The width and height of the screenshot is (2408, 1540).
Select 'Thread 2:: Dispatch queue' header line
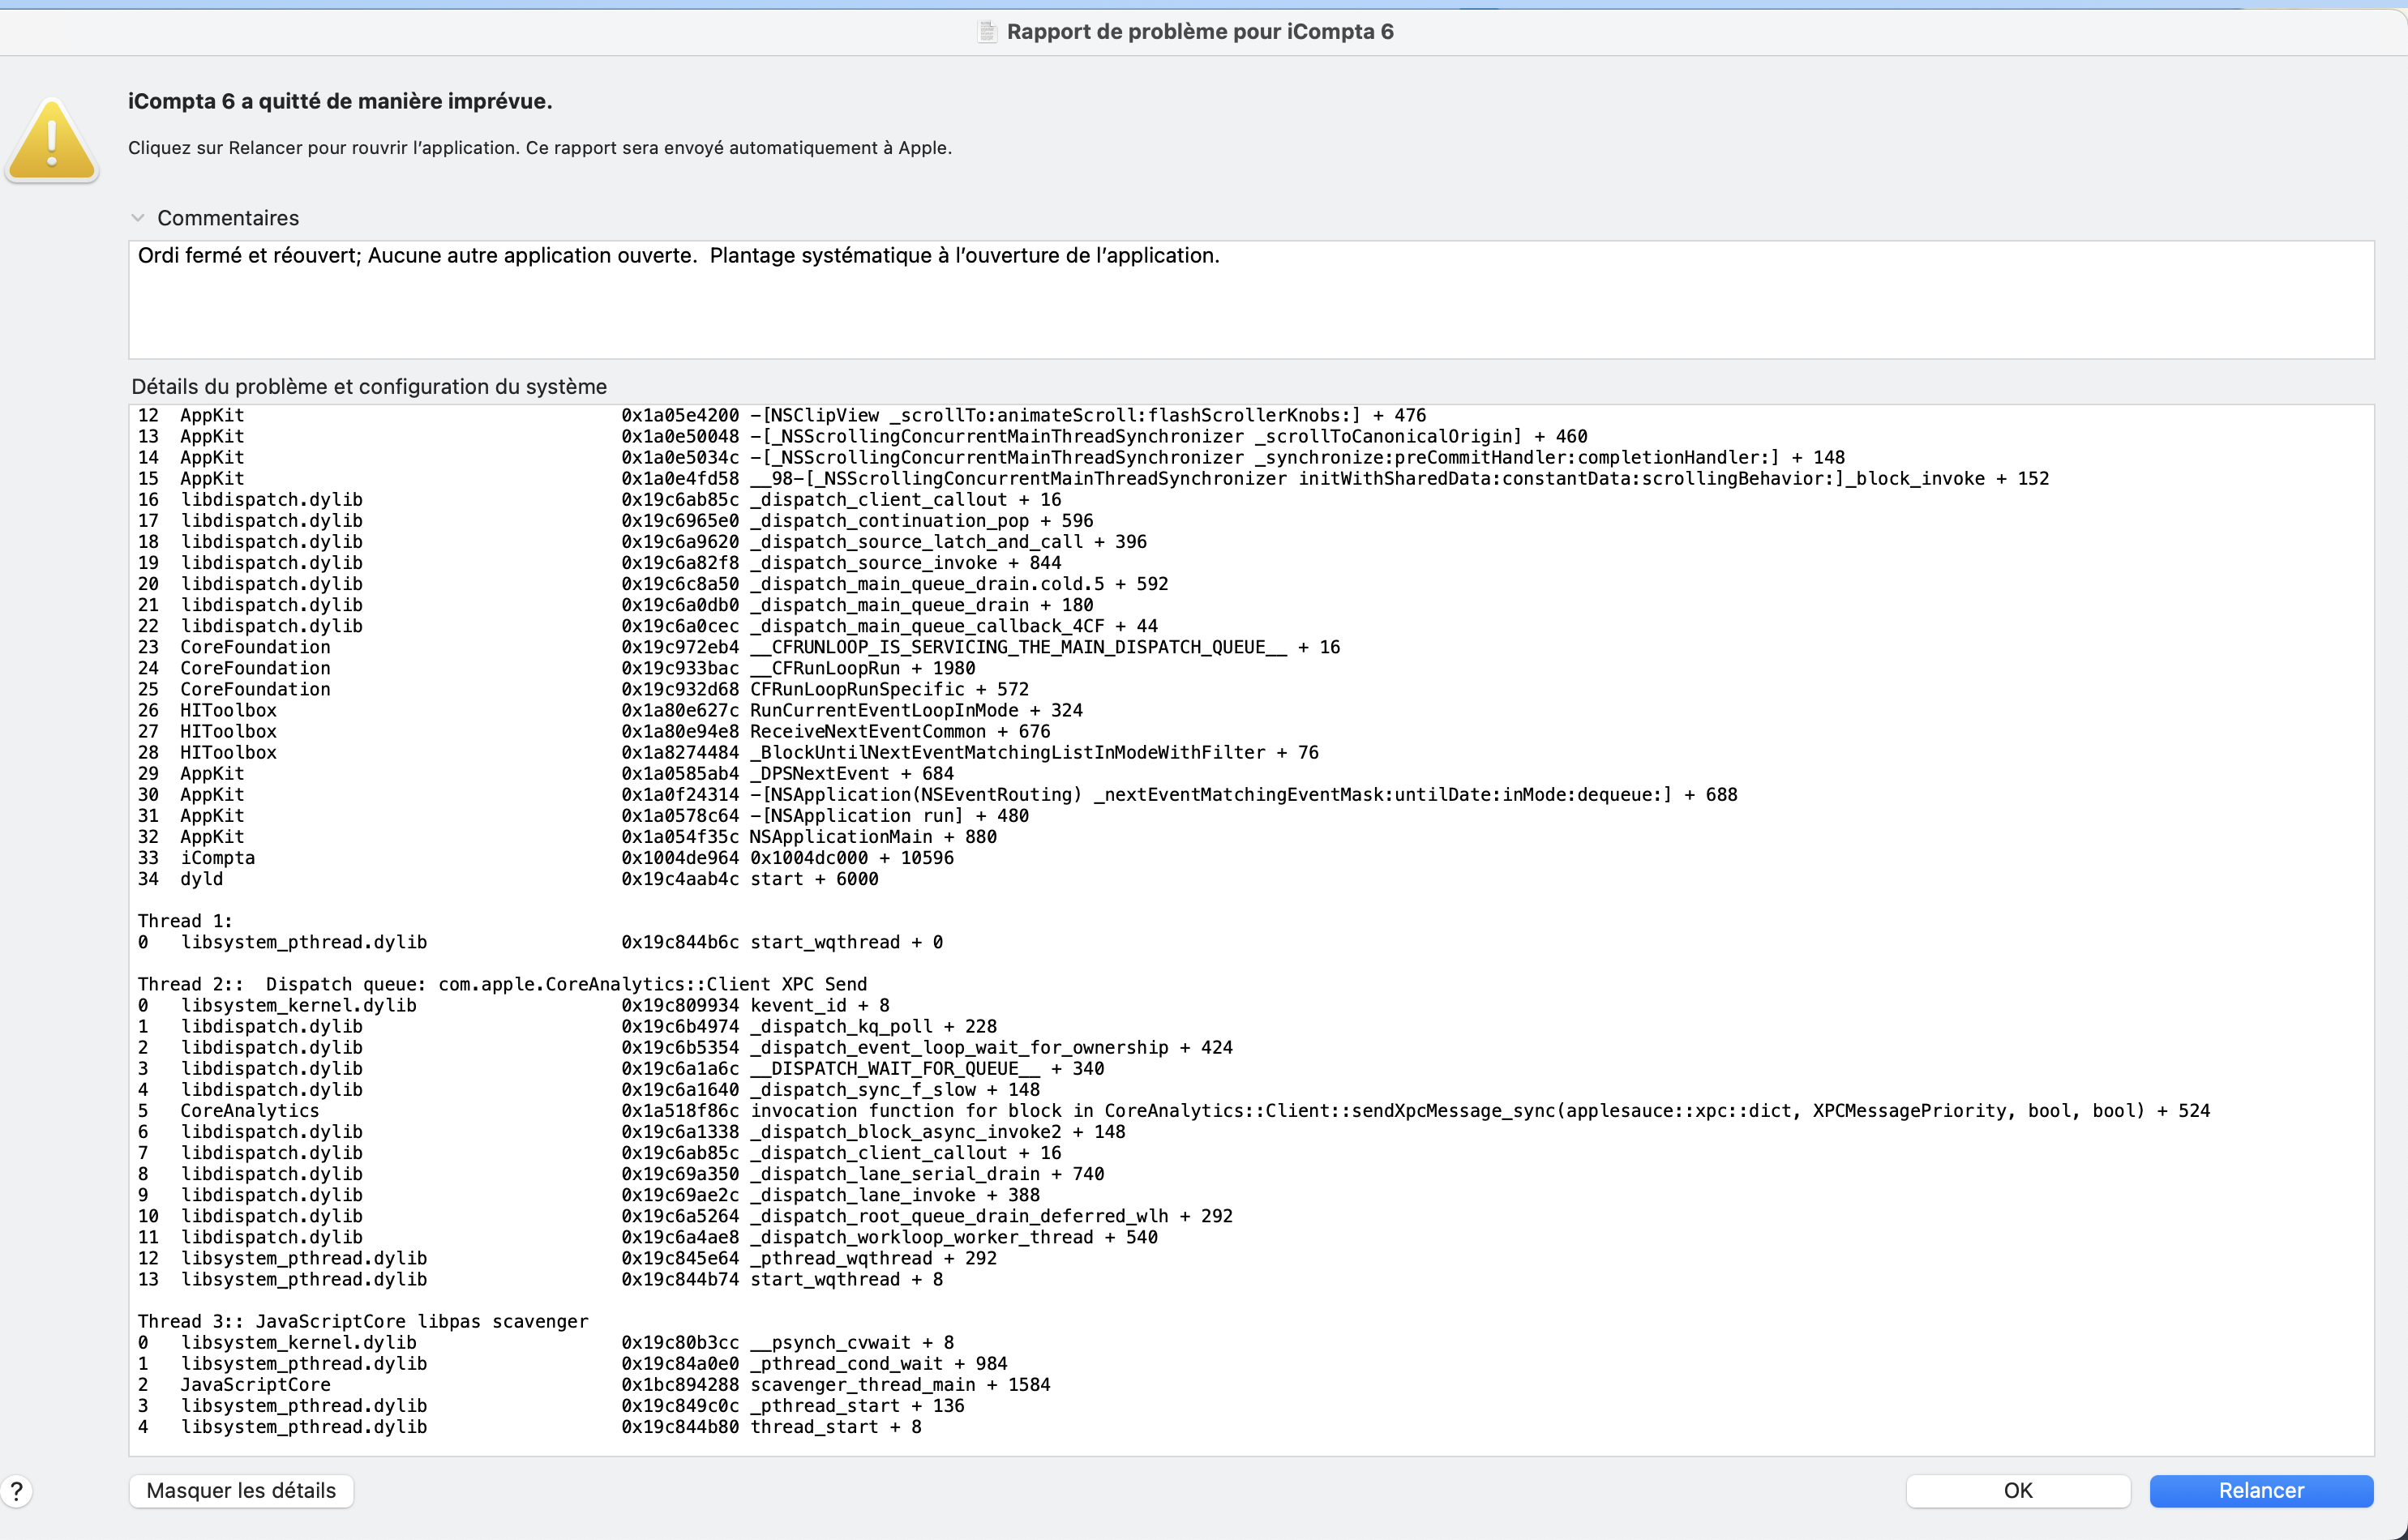pyautogui.click(x=502, y=984)
